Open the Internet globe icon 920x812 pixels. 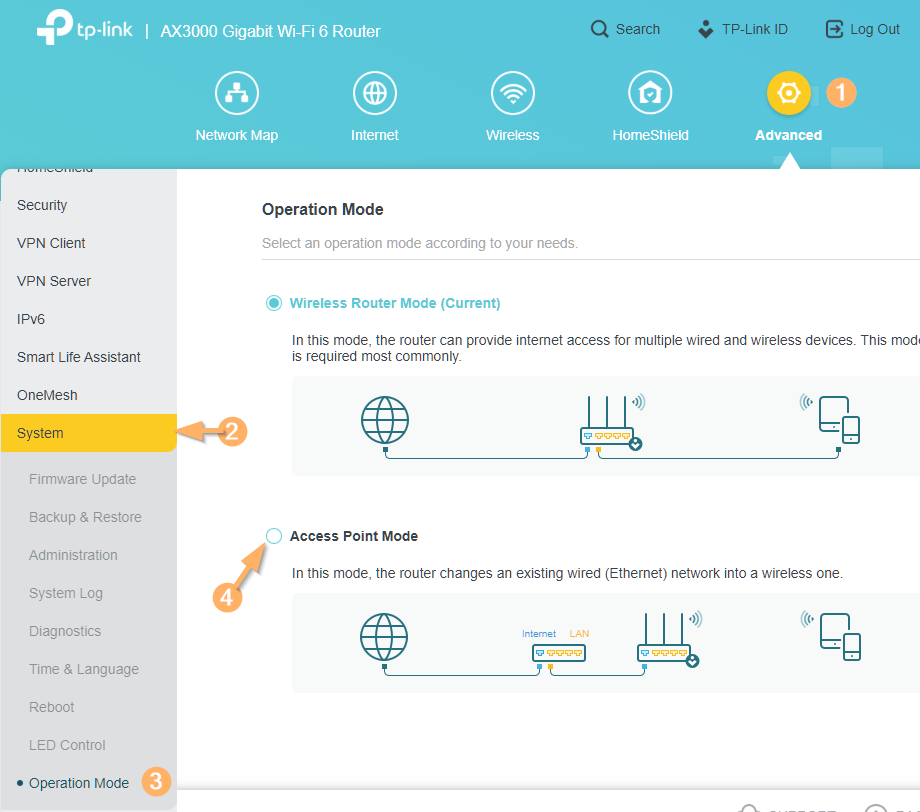click(x=374, y=93)
